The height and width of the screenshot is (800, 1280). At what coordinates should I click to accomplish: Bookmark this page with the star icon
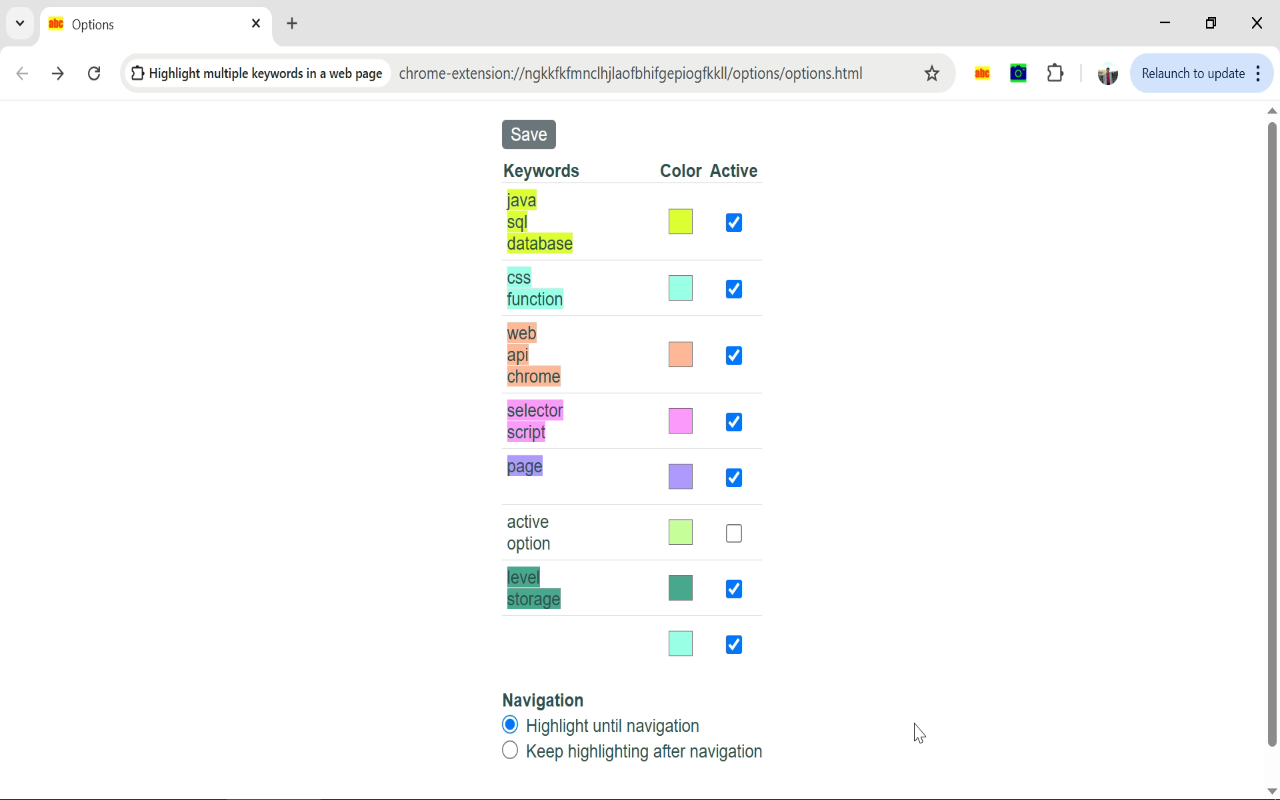931,73
